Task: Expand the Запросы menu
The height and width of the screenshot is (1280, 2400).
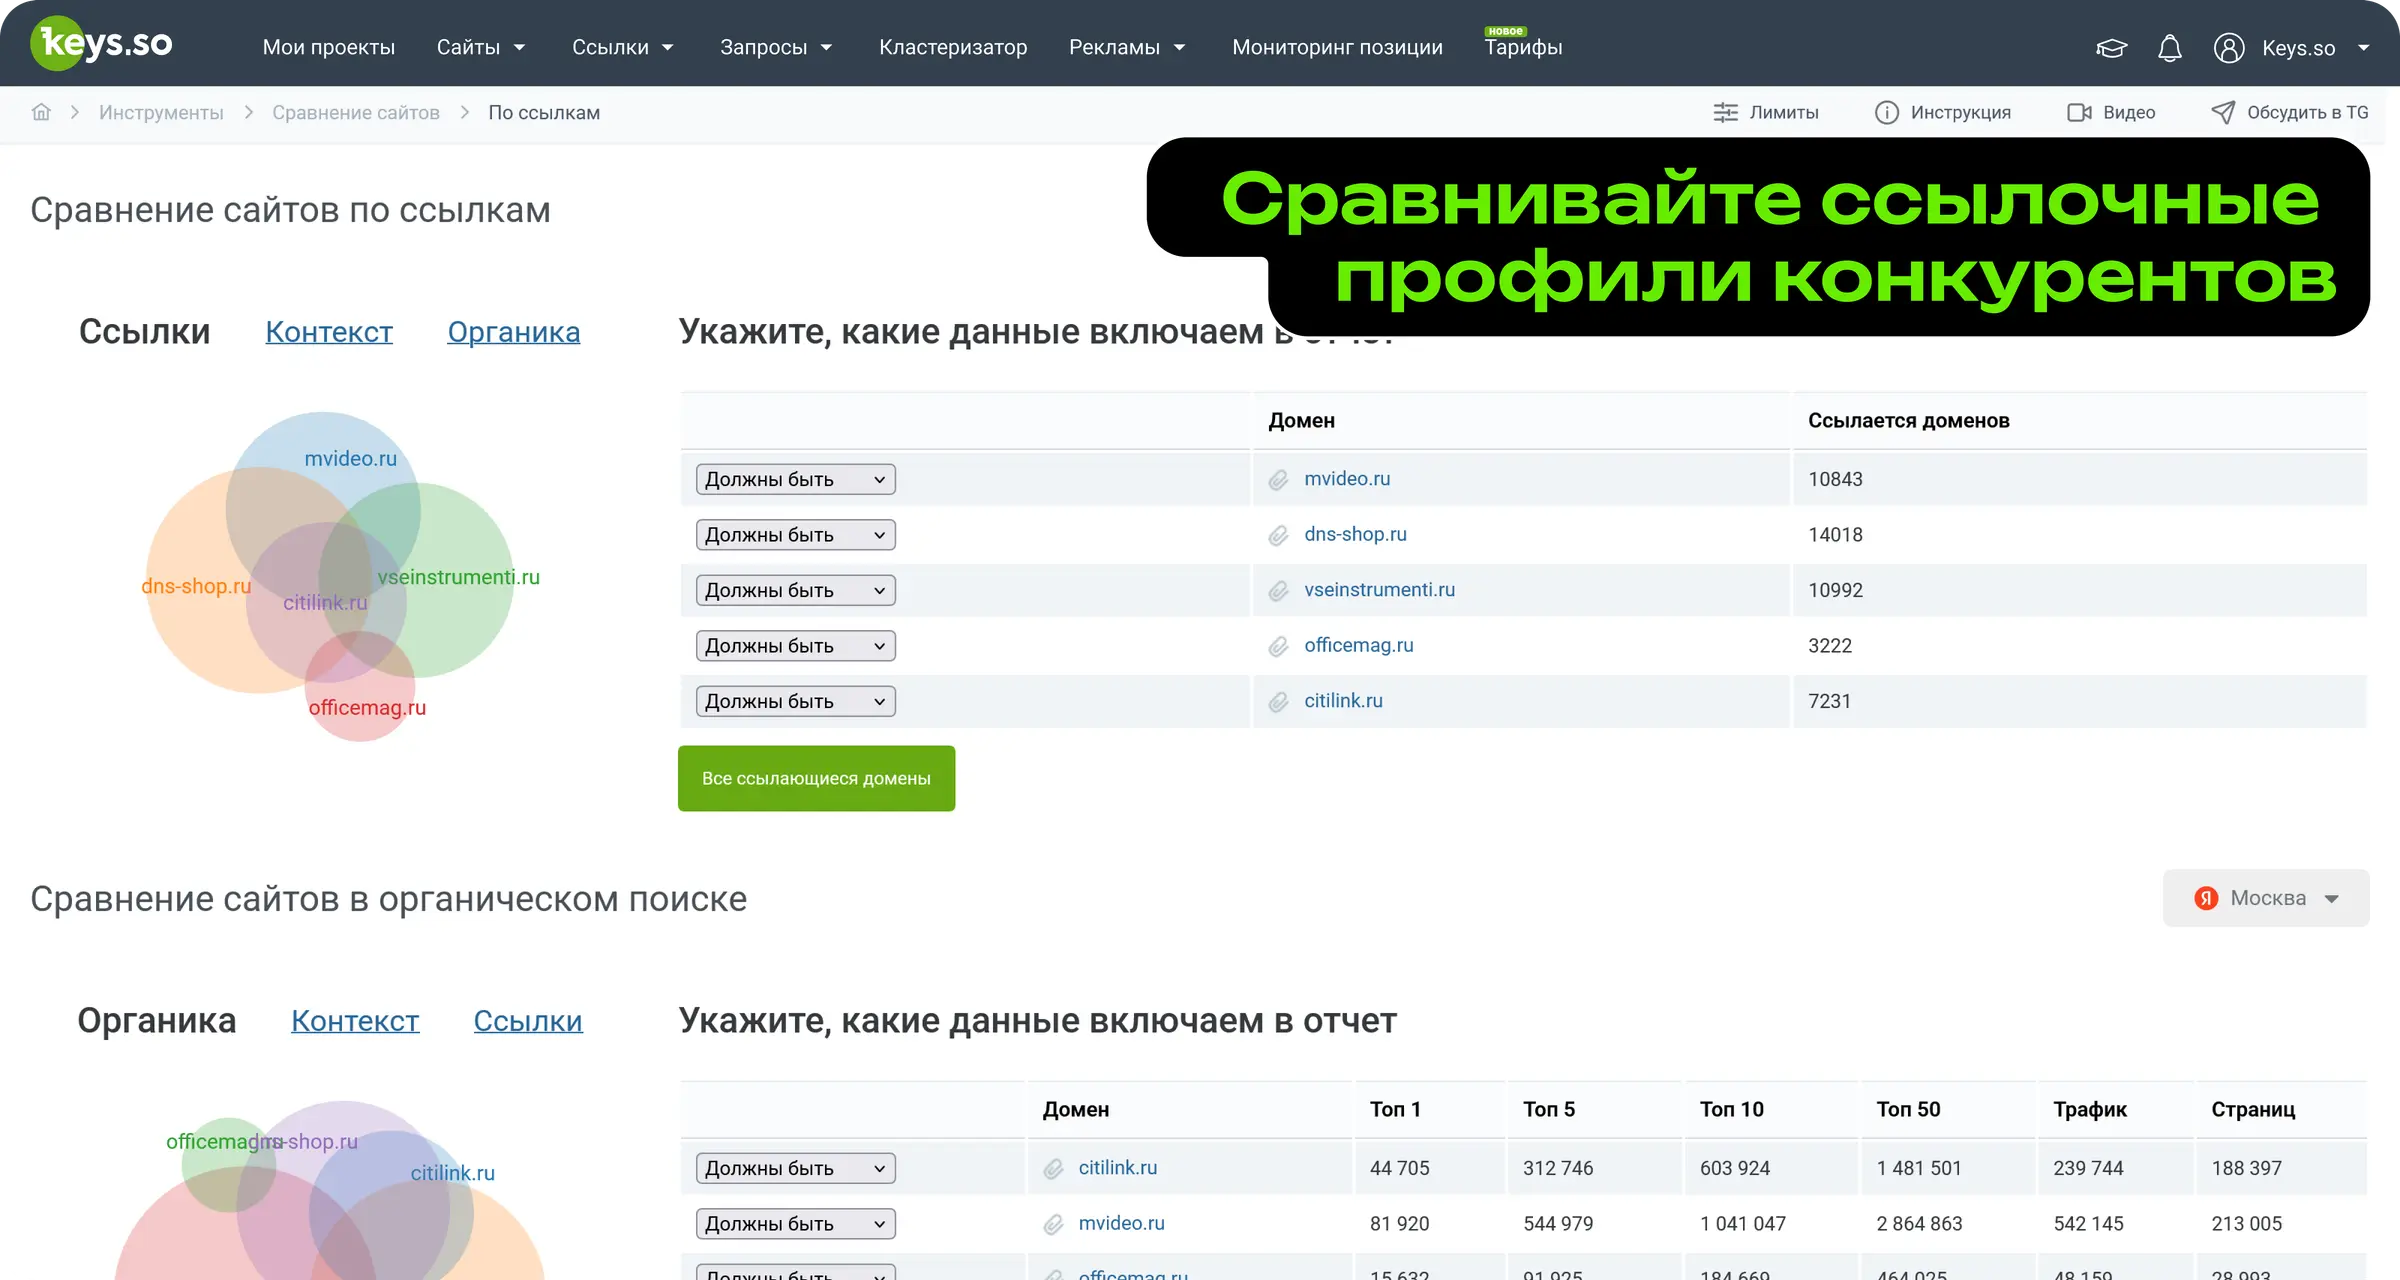Action: click(x=776, y=47)
